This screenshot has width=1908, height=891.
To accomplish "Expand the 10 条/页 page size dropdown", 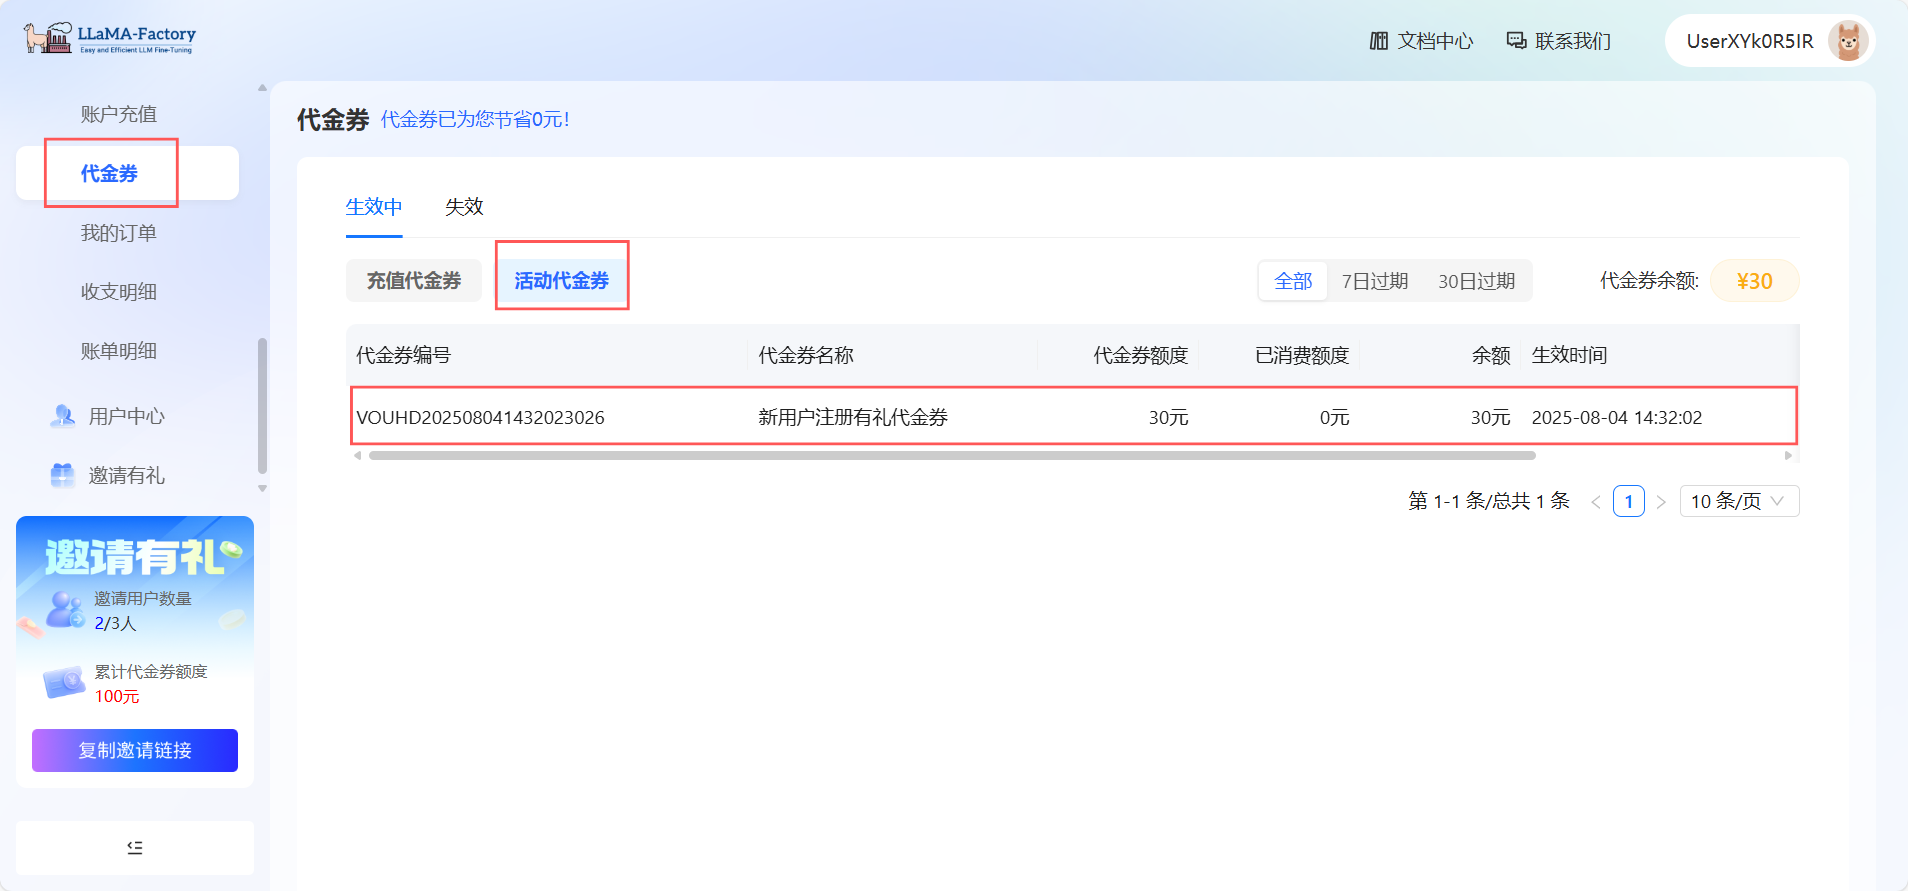I will click(x=1738, y=501).
